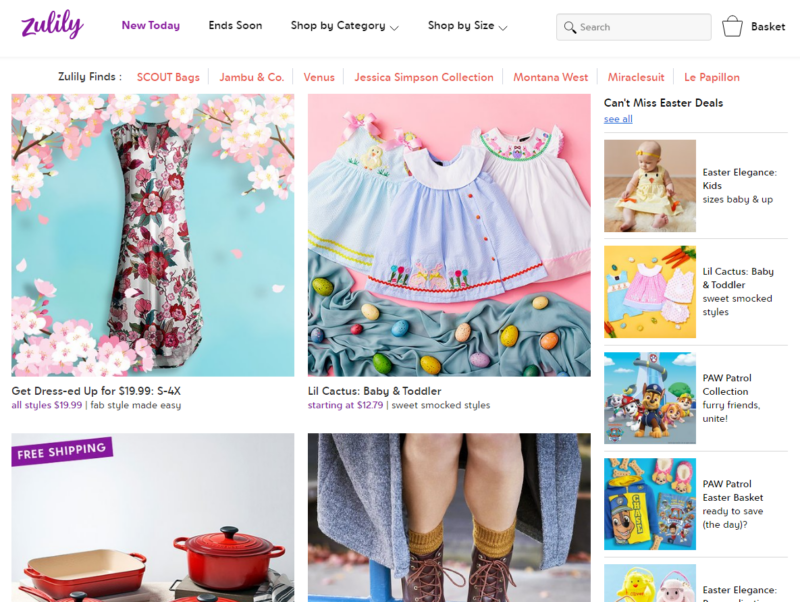Screen dimensions: 800x602
Task: Open Lil Cactus sidebar thumbnail on yellow
Action: pos(649,292)
